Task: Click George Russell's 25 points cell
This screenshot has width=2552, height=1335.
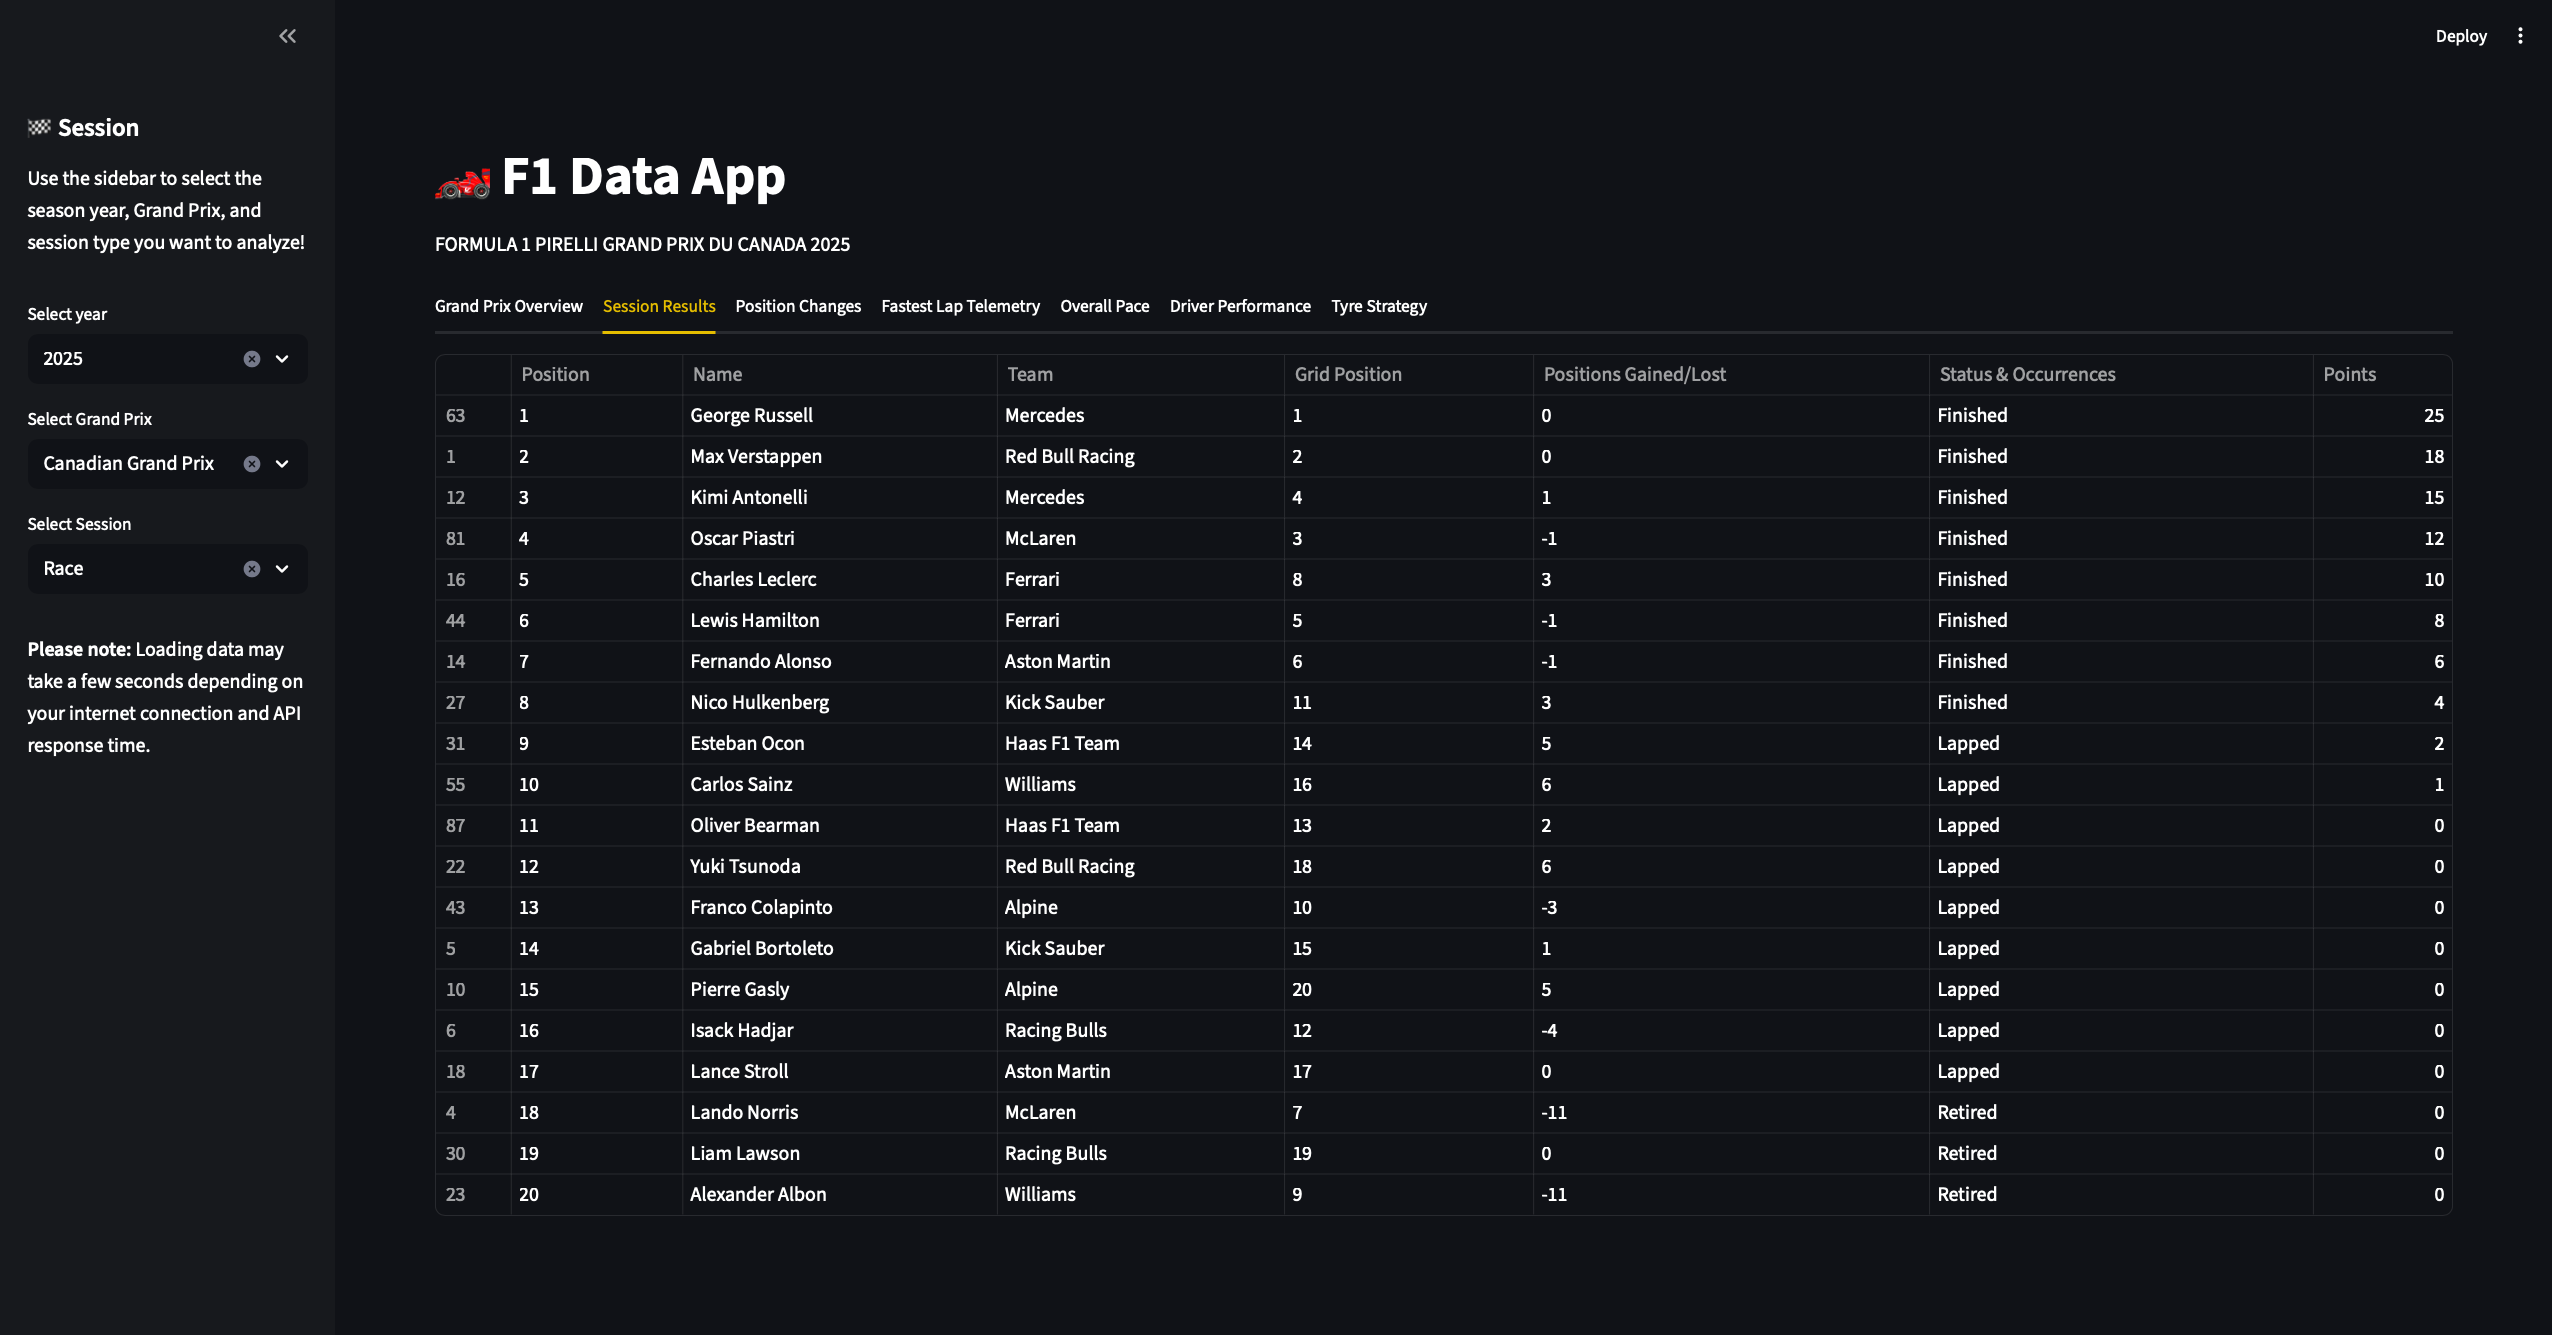Action: coord(2382,415)
